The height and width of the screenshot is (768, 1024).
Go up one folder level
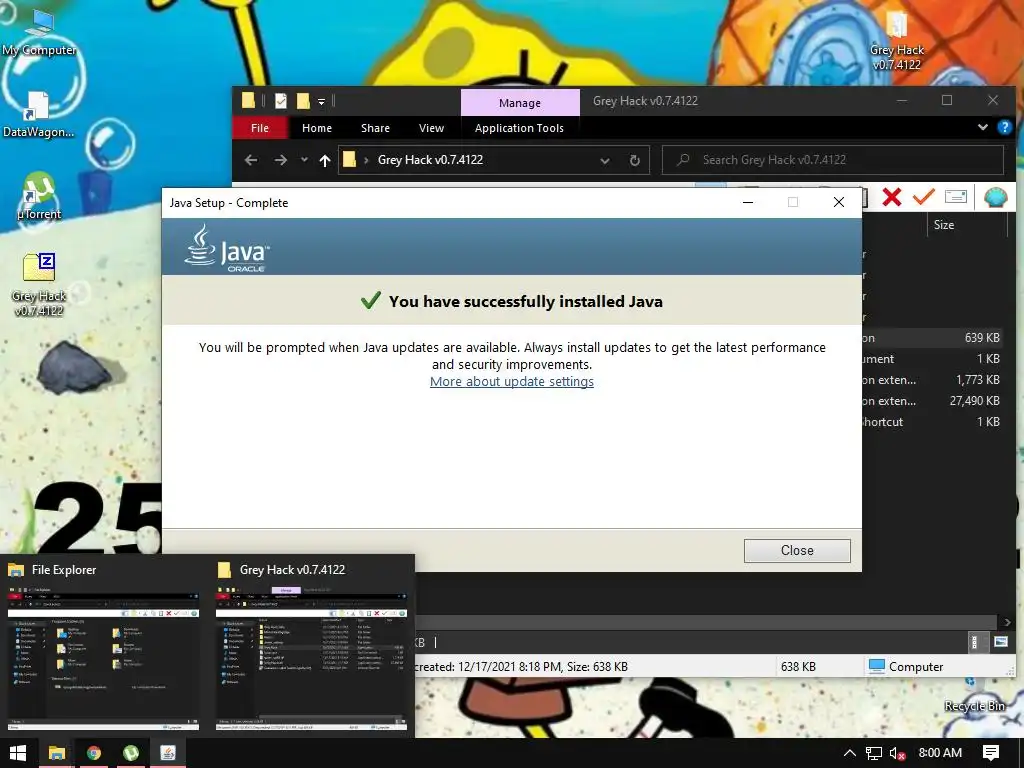(325, 160)
